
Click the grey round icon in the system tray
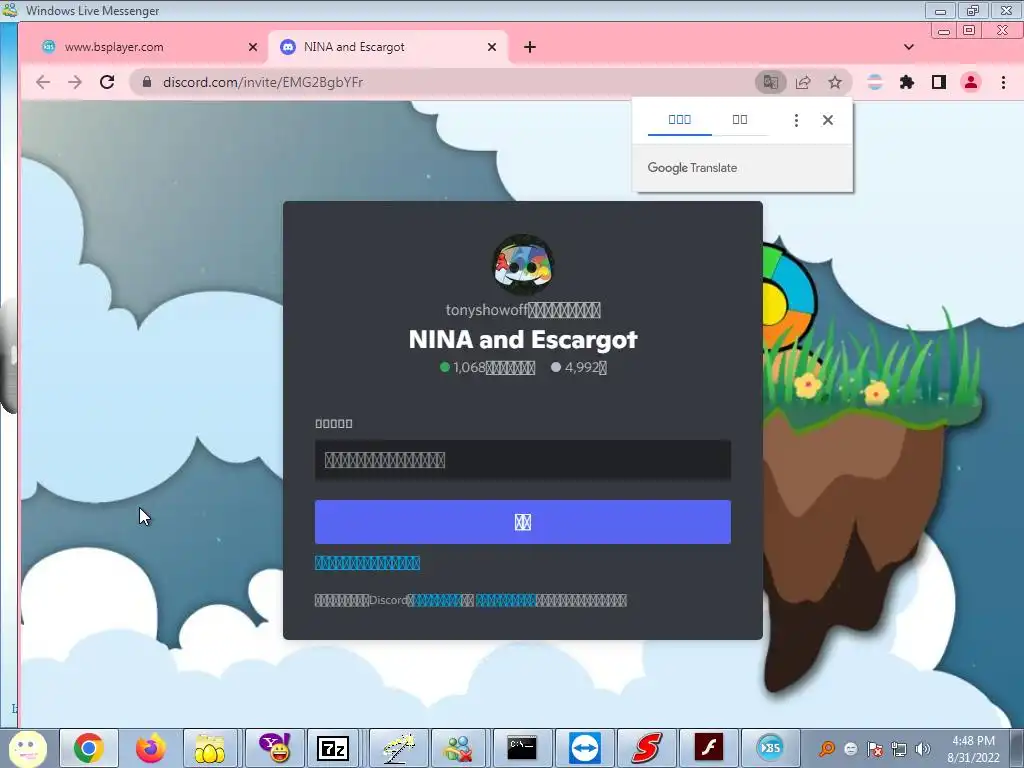850,749
